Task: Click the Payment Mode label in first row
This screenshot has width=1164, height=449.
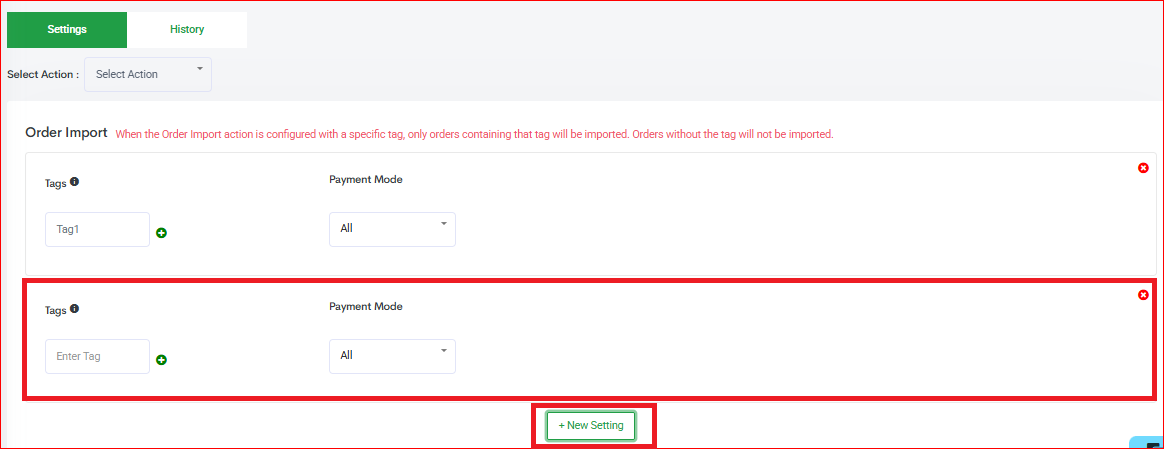Action: click(x=365, y=180)
